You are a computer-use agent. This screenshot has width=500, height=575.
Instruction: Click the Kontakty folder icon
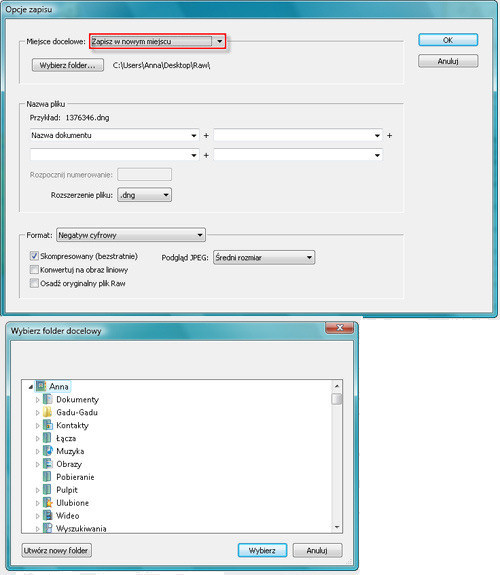pos(48,425)
